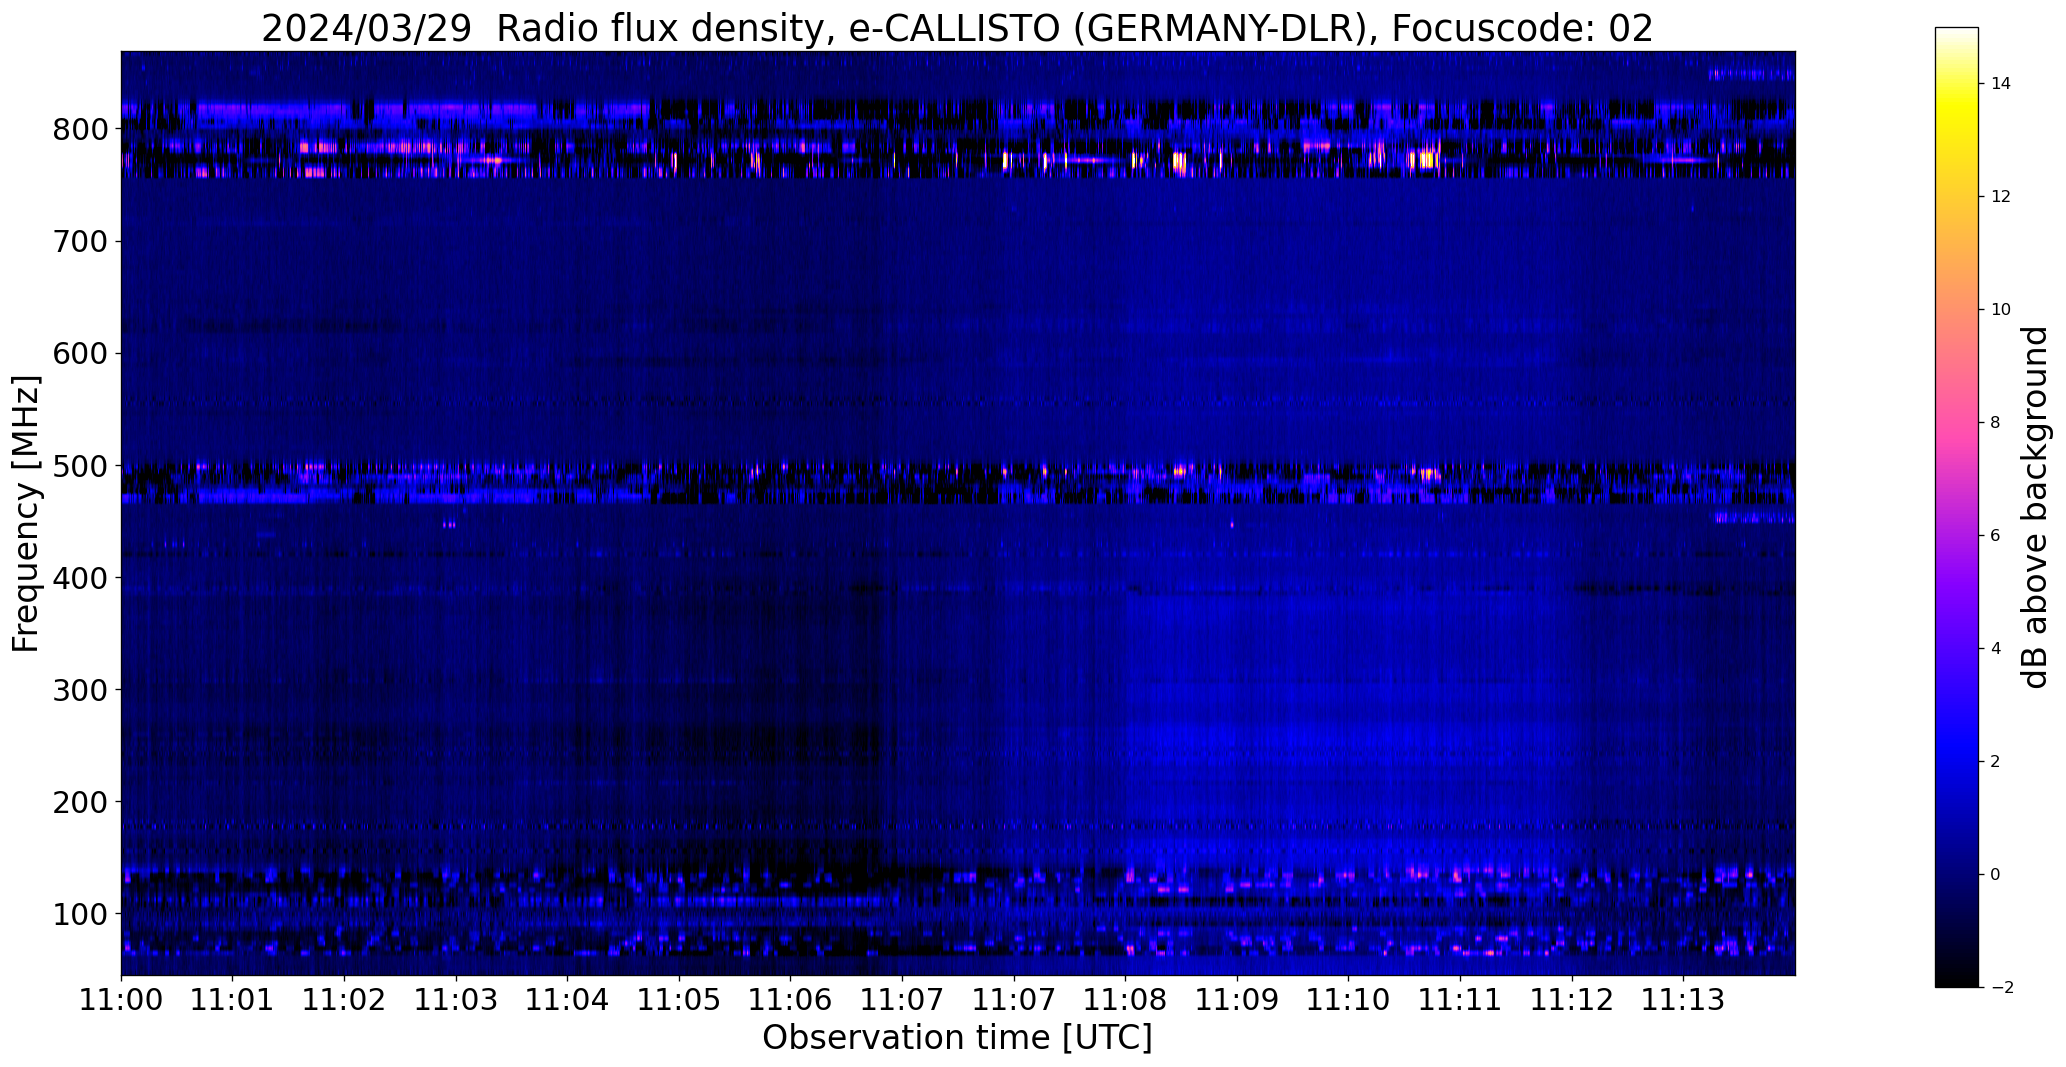
Task: Click the 300 MHz frequency tick label
Action: click(x=80, y=690)
